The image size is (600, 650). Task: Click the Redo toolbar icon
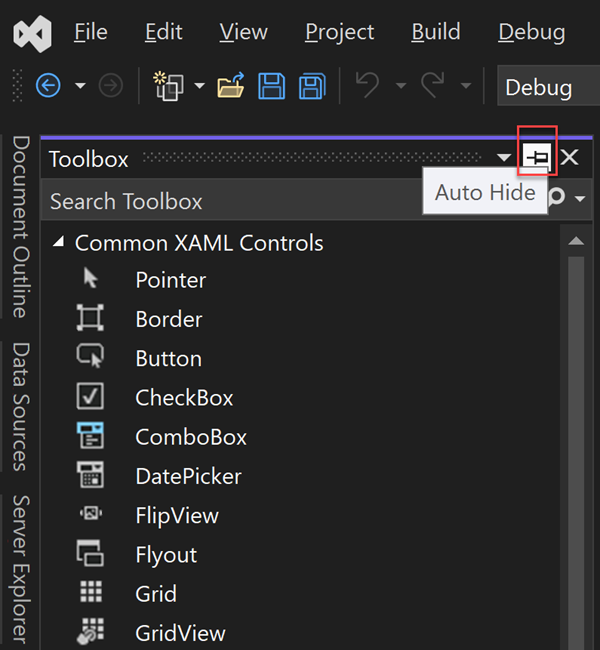pyautogui.click(x=432, y=85)
